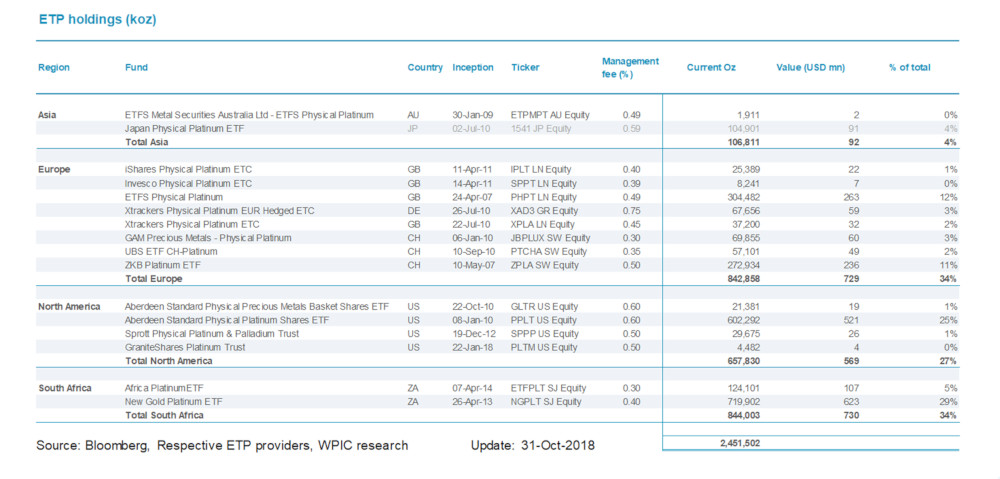Select Aberdeen Standard Precious Metals Basket fund
The image size is (1000, 479).
[257, 306]
